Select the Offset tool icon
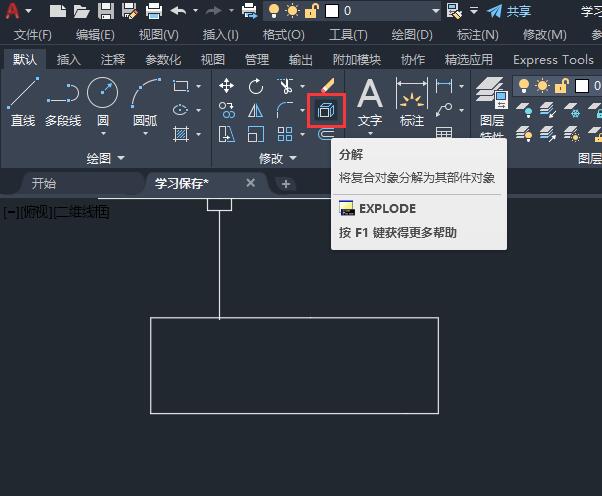Viewport: 602px width, 496px height. tap(326, 134)
